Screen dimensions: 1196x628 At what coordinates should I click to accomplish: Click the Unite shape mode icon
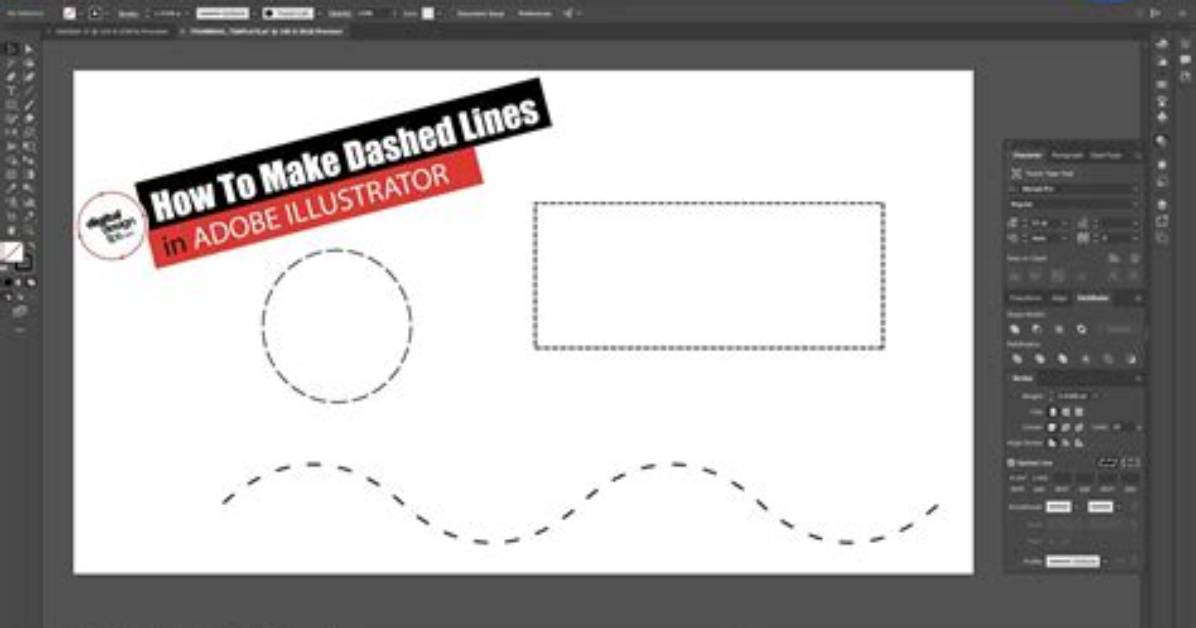(1015, 329)
